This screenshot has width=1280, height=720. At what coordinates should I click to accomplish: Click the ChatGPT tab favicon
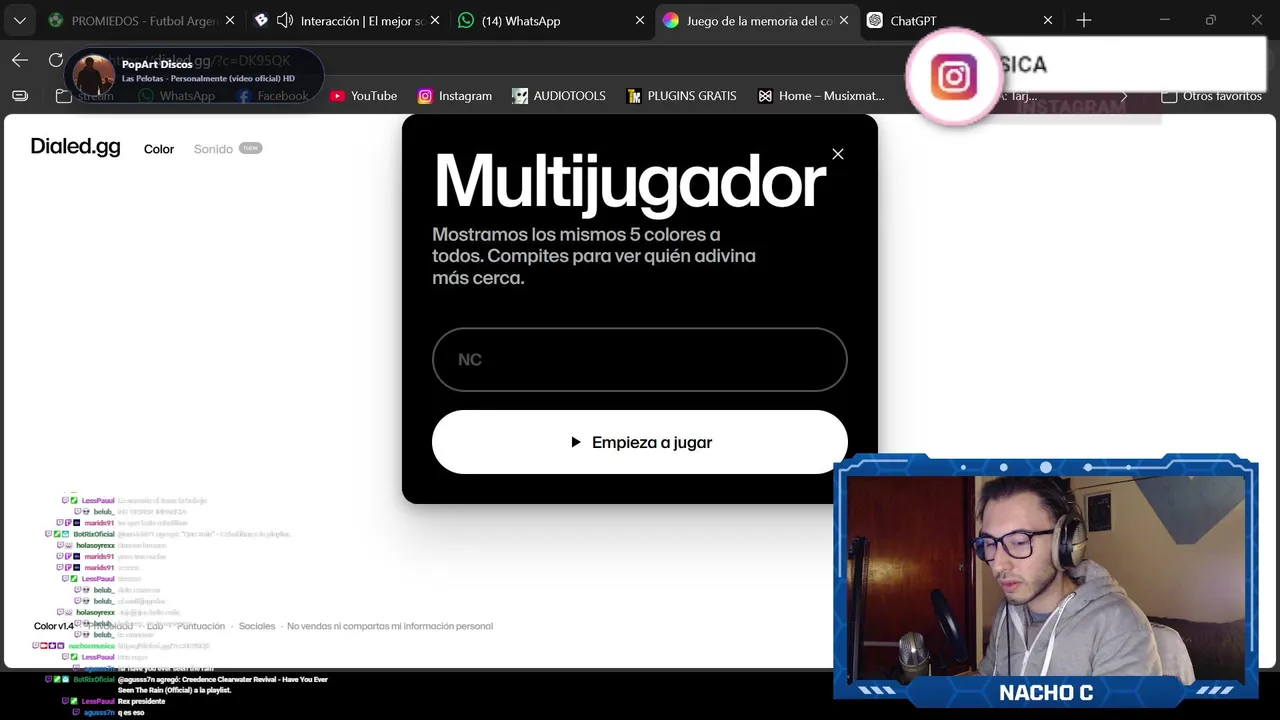pyautogui.click(x=875, y=20)
